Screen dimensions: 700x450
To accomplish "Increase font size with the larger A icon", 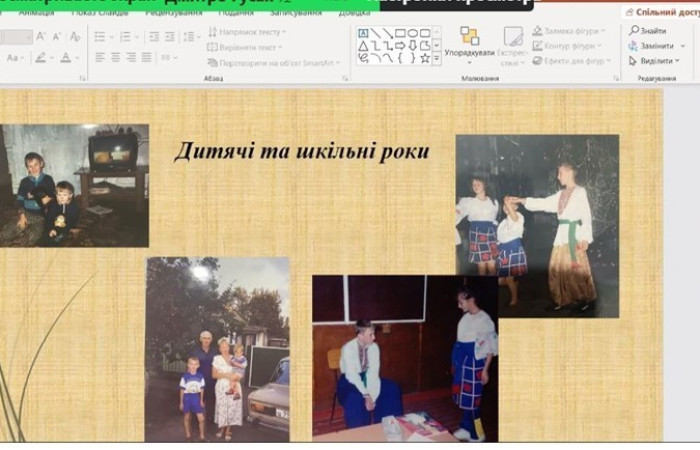I will click(41, 36).
